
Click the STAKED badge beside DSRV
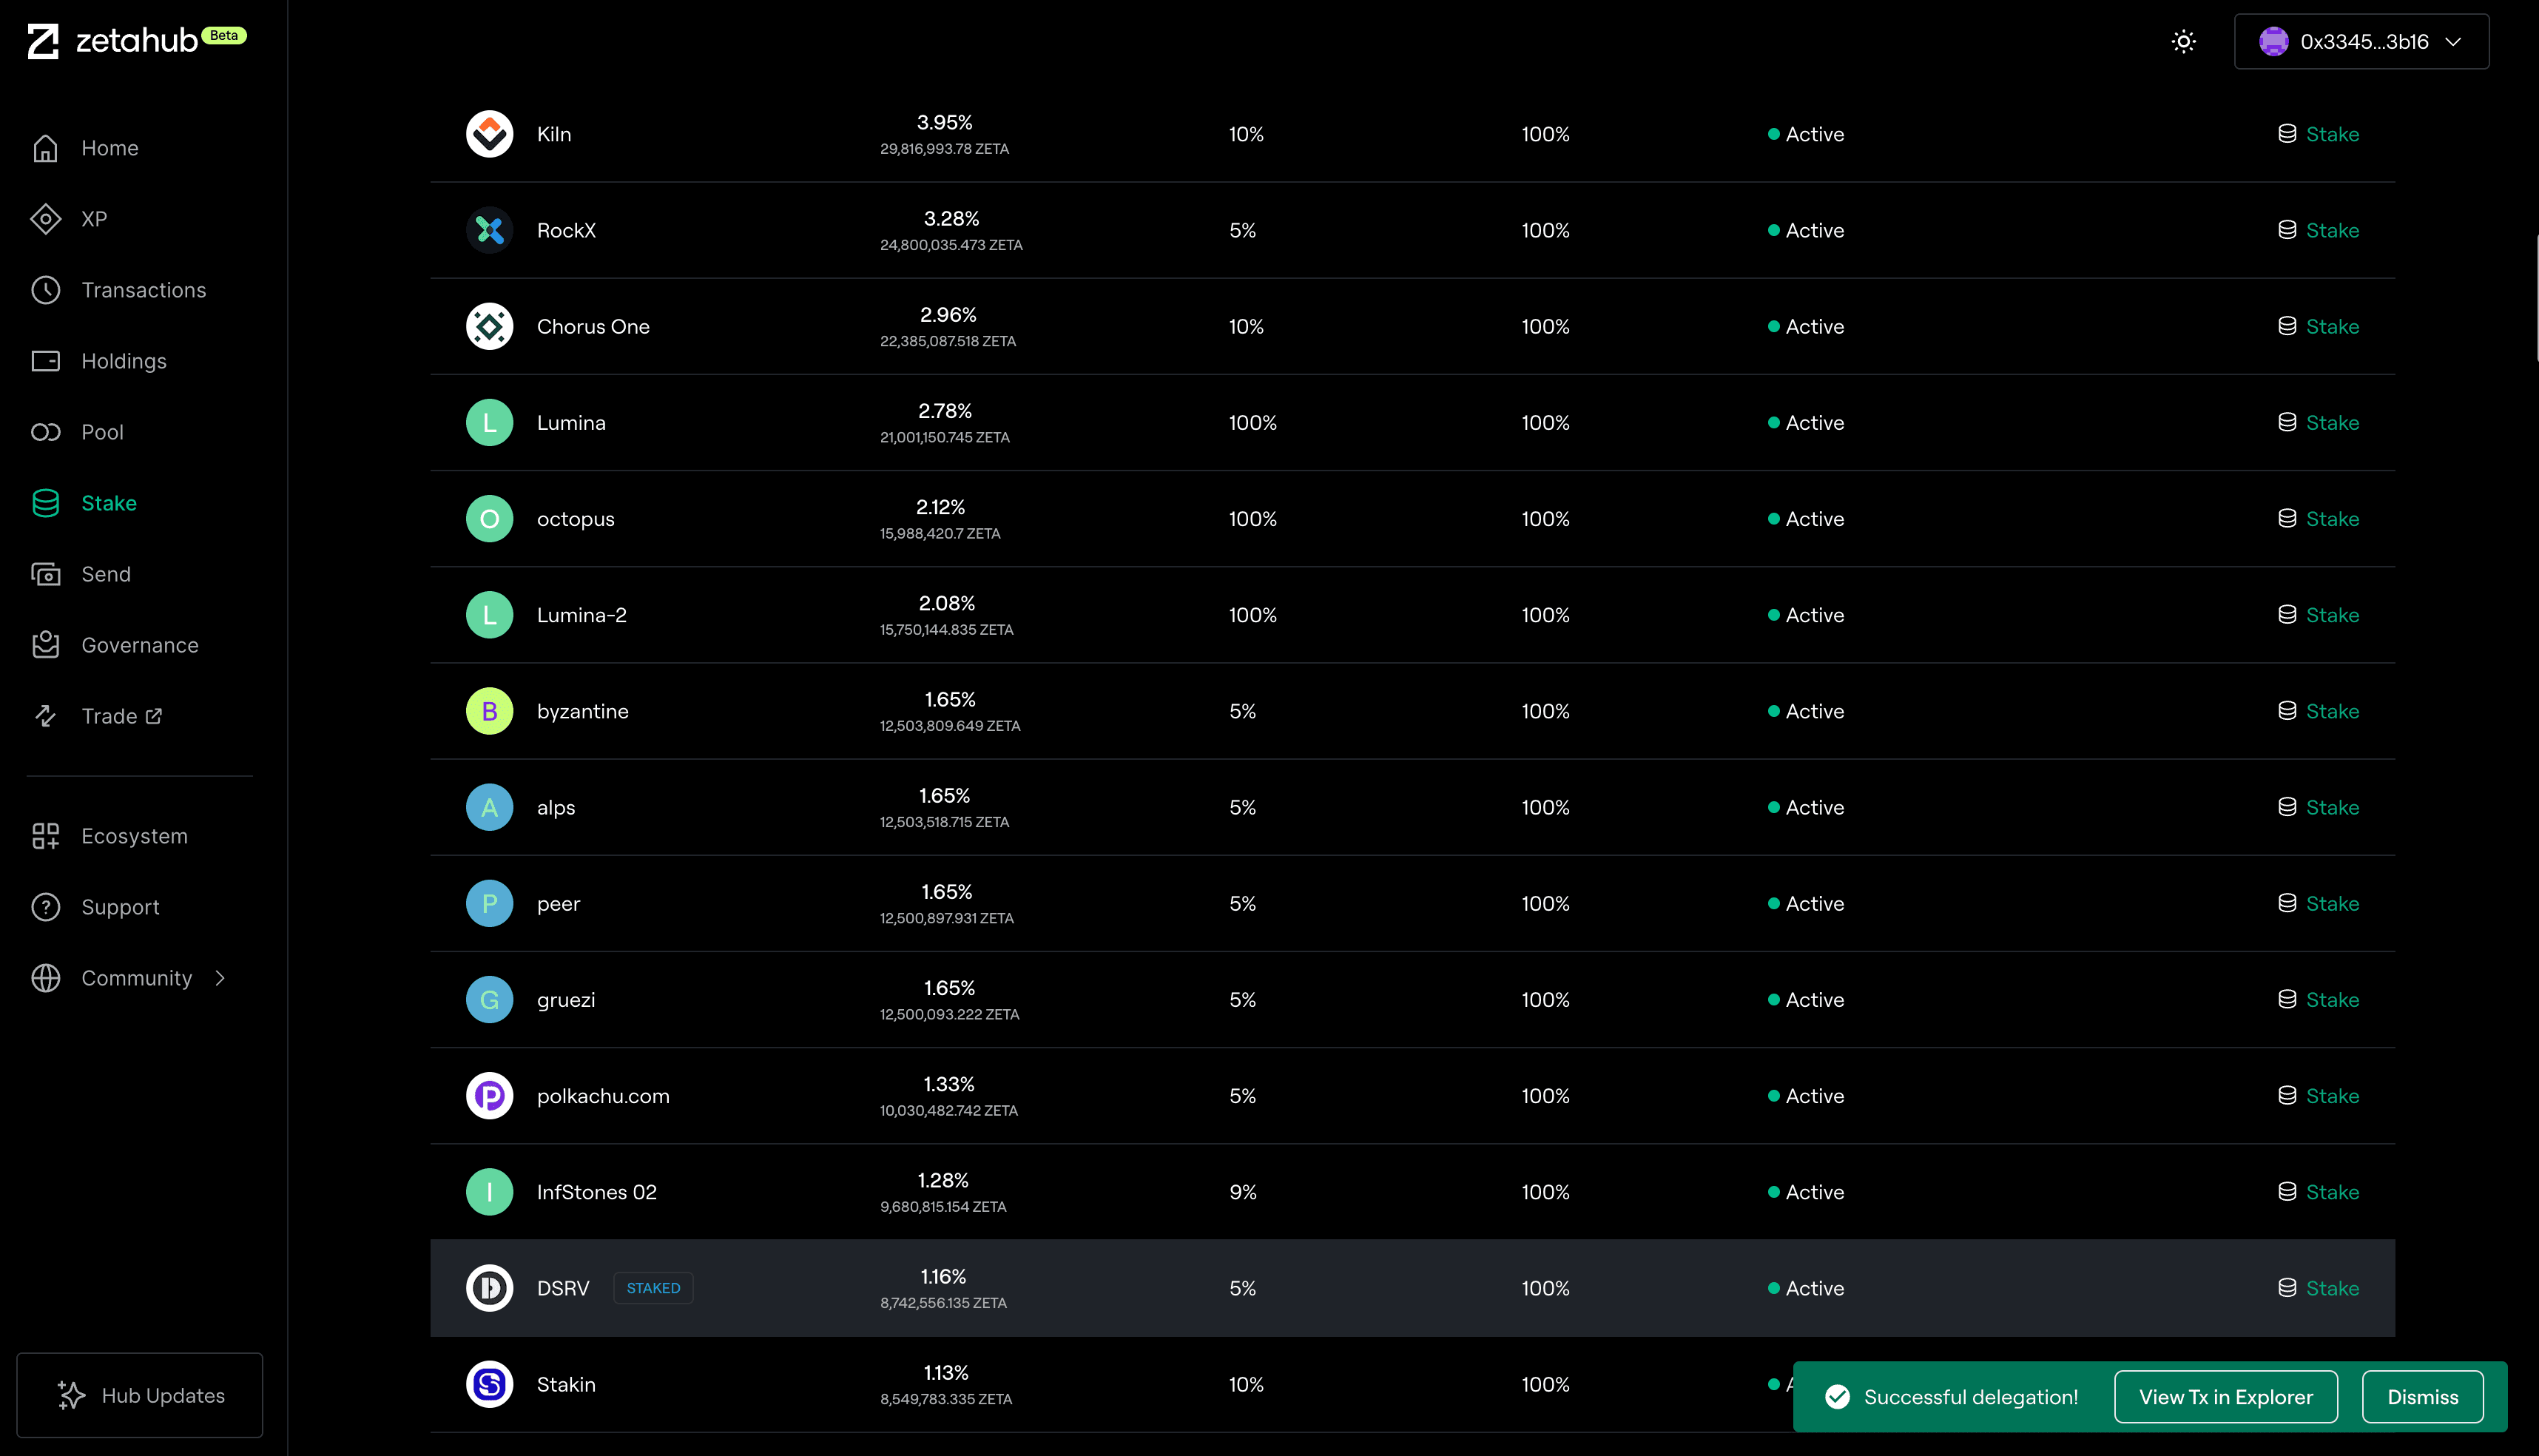[652, 1288]
